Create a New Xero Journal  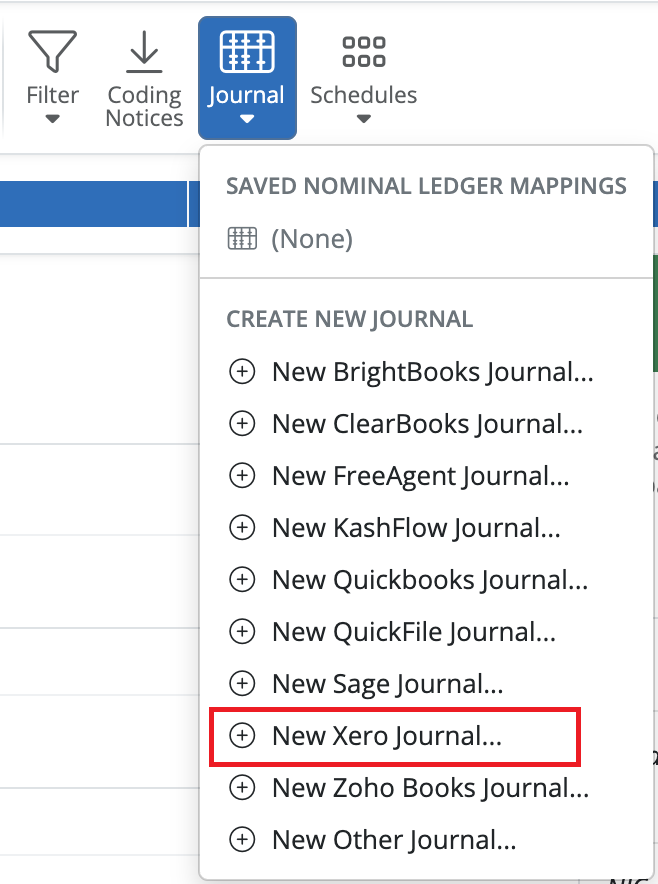pos(394,736)
